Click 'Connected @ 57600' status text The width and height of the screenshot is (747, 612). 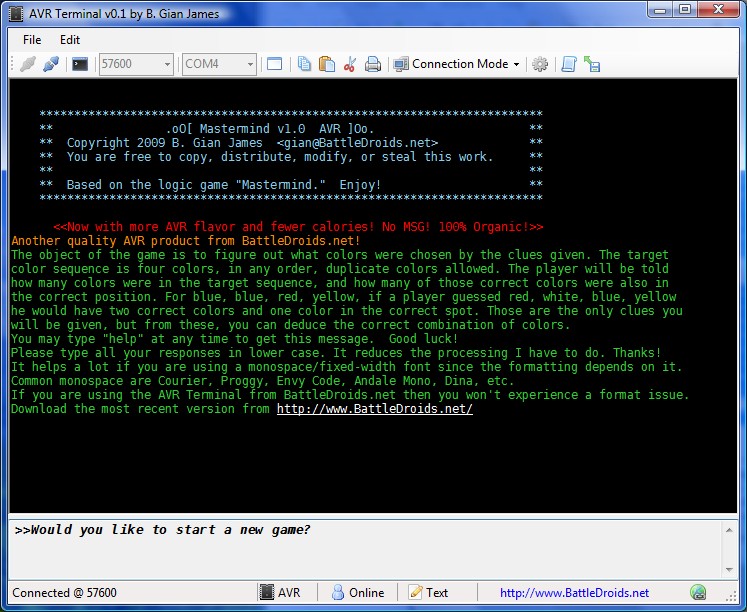(x=64, y=592)
